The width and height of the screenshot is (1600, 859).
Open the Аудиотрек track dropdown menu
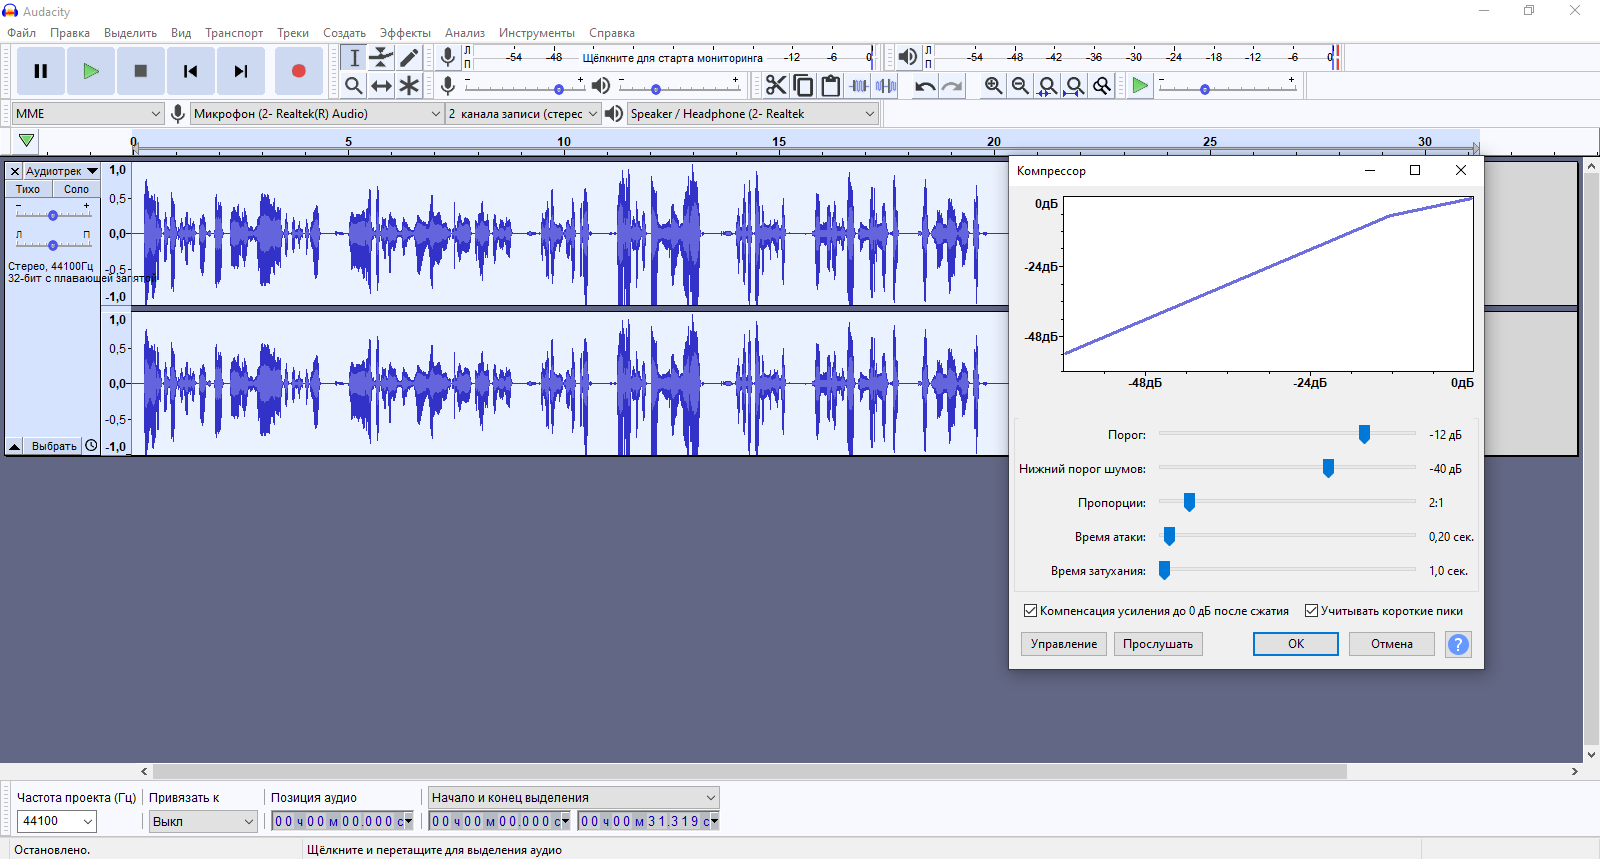pyautogui.click(x=61, y=171)
